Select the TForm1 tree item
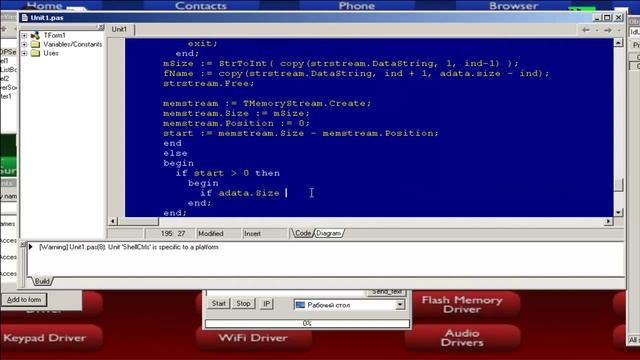The height and width of the screenshot is (360, 640). coord(54,36)
